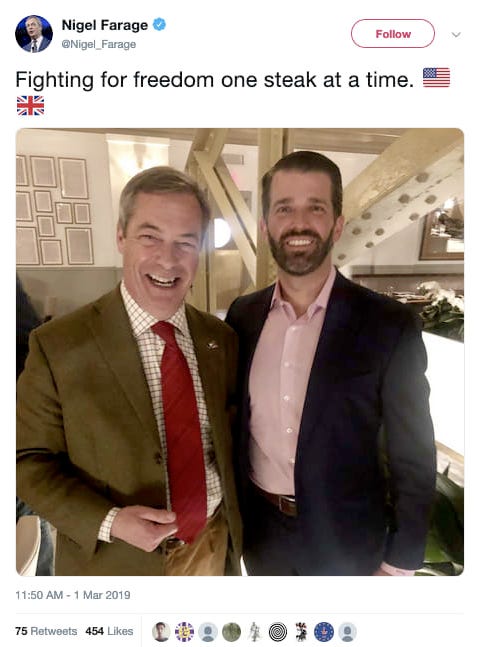Open the black-and-white spiral liker avatar
480x647 pixels.
tap(277, 631)
